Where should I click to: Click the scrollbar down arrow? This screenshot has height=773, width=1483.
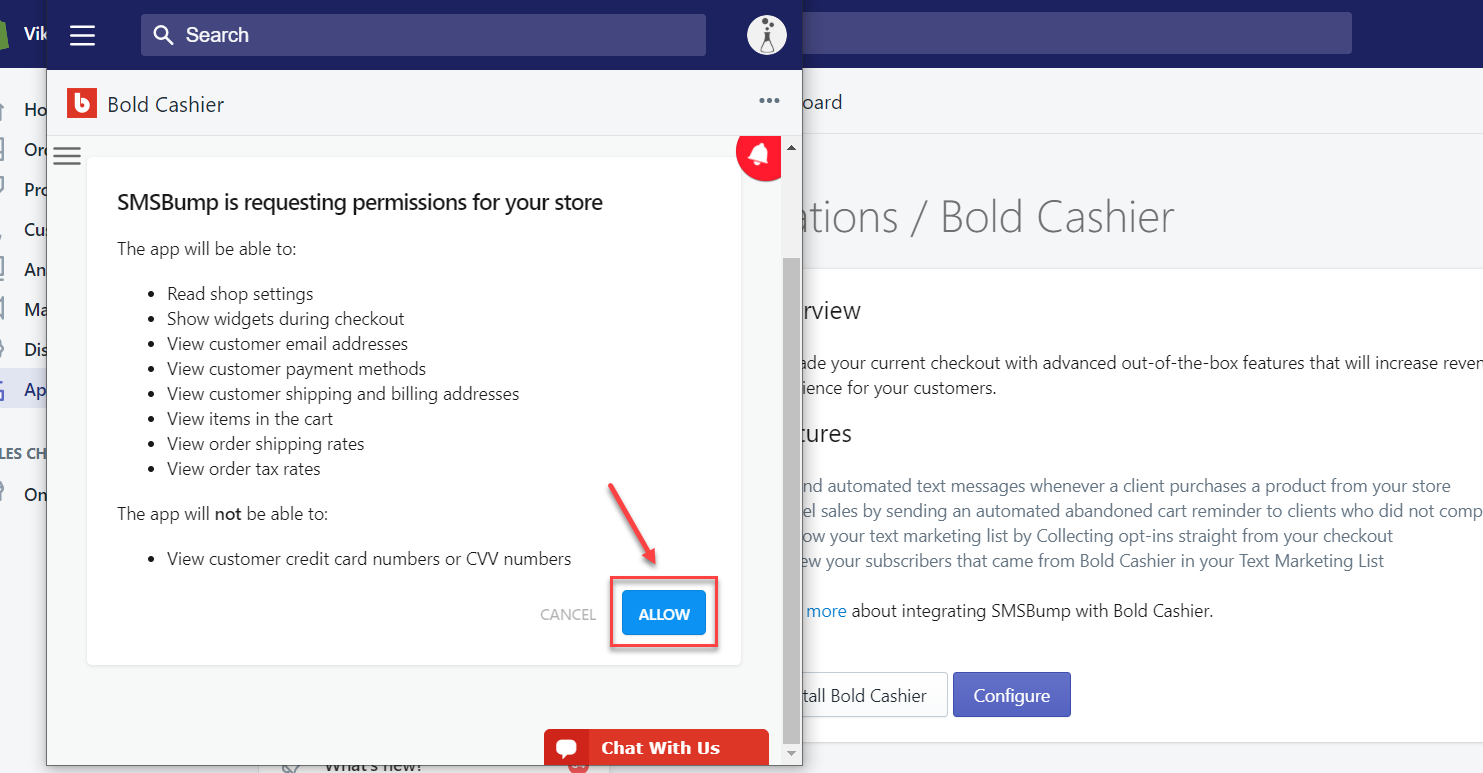[x=791, y=752]
